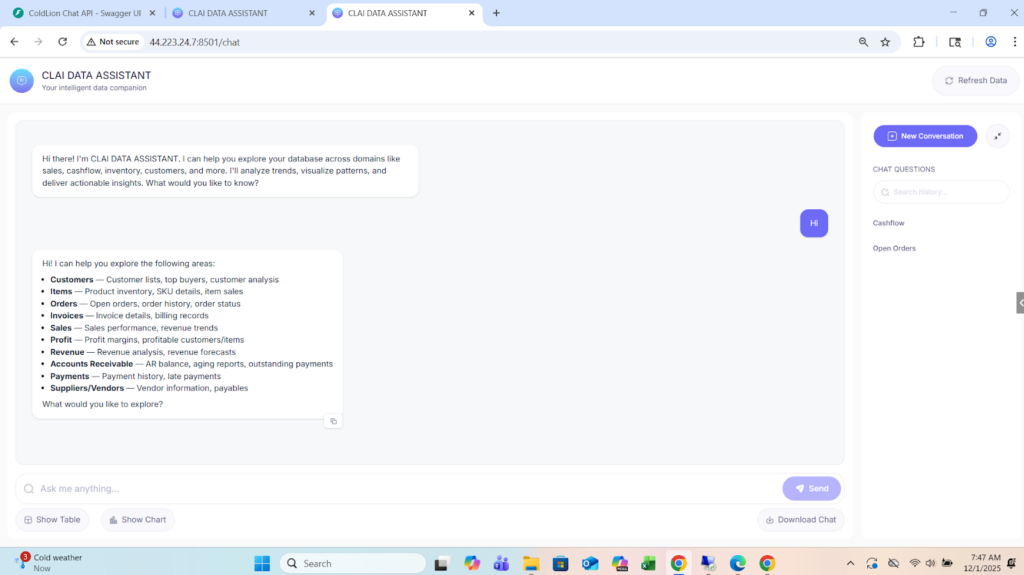Focus the Ask me anything input field

[x=400, y=488]
